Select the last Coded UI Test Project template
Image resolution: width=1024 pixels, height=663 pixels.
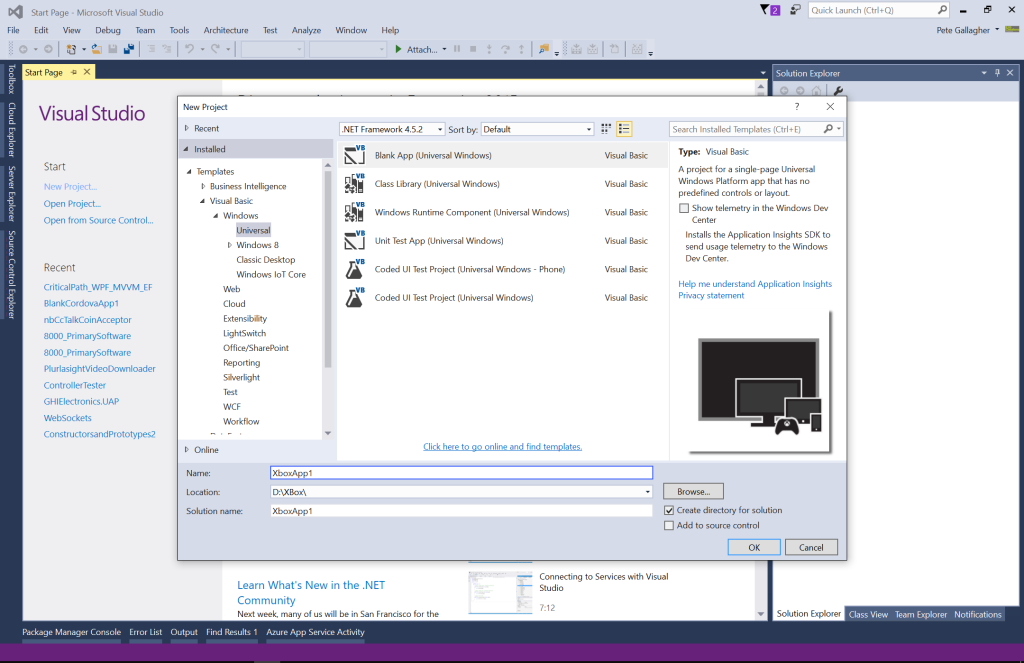(x=503, y=298)
